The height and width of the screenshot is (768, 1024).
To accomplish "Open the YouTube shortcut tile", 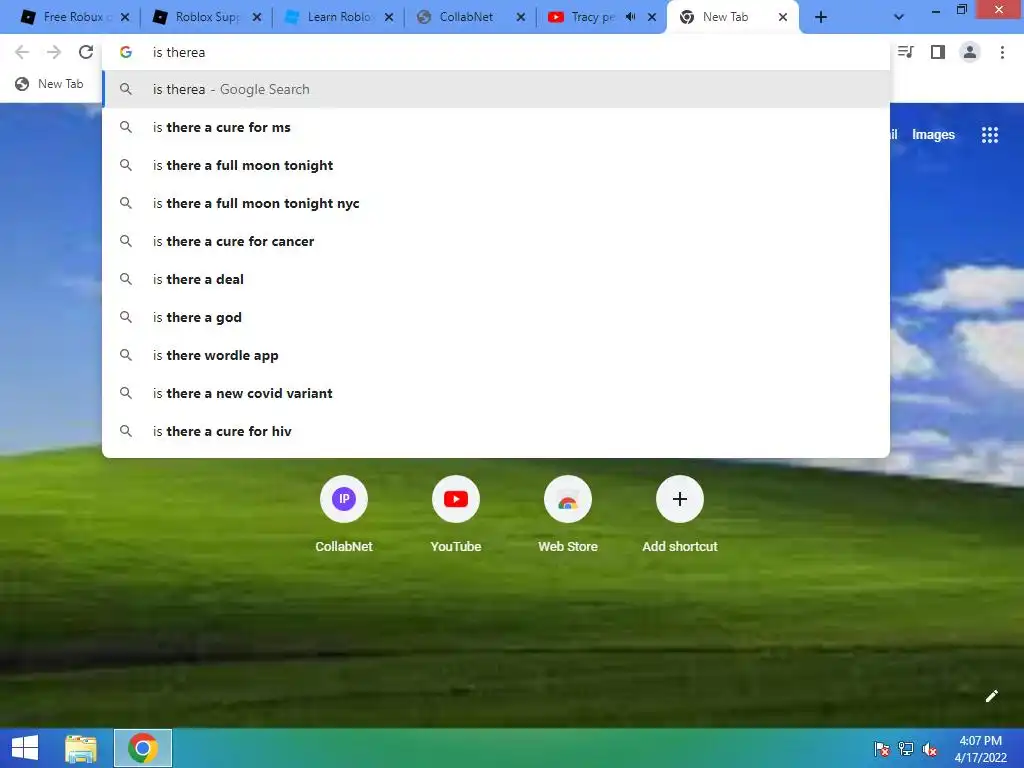I will point(456,515).
